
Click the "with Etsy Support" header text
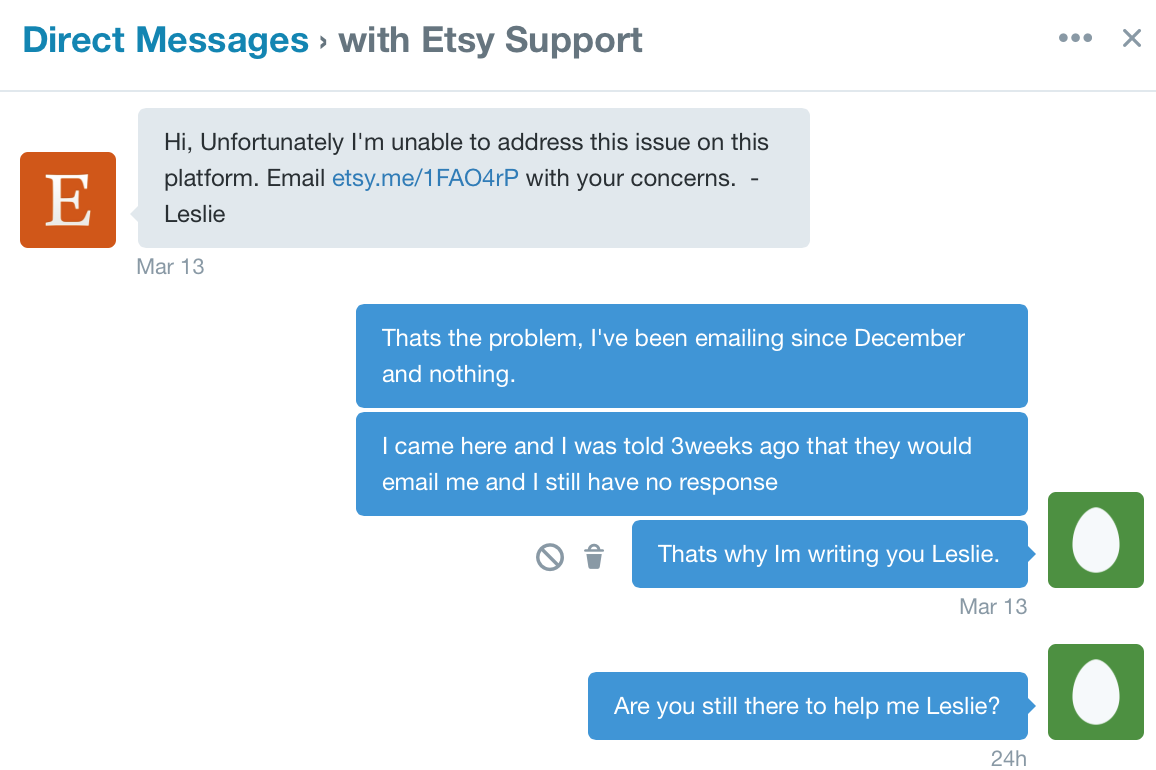(x=488, y=40)
